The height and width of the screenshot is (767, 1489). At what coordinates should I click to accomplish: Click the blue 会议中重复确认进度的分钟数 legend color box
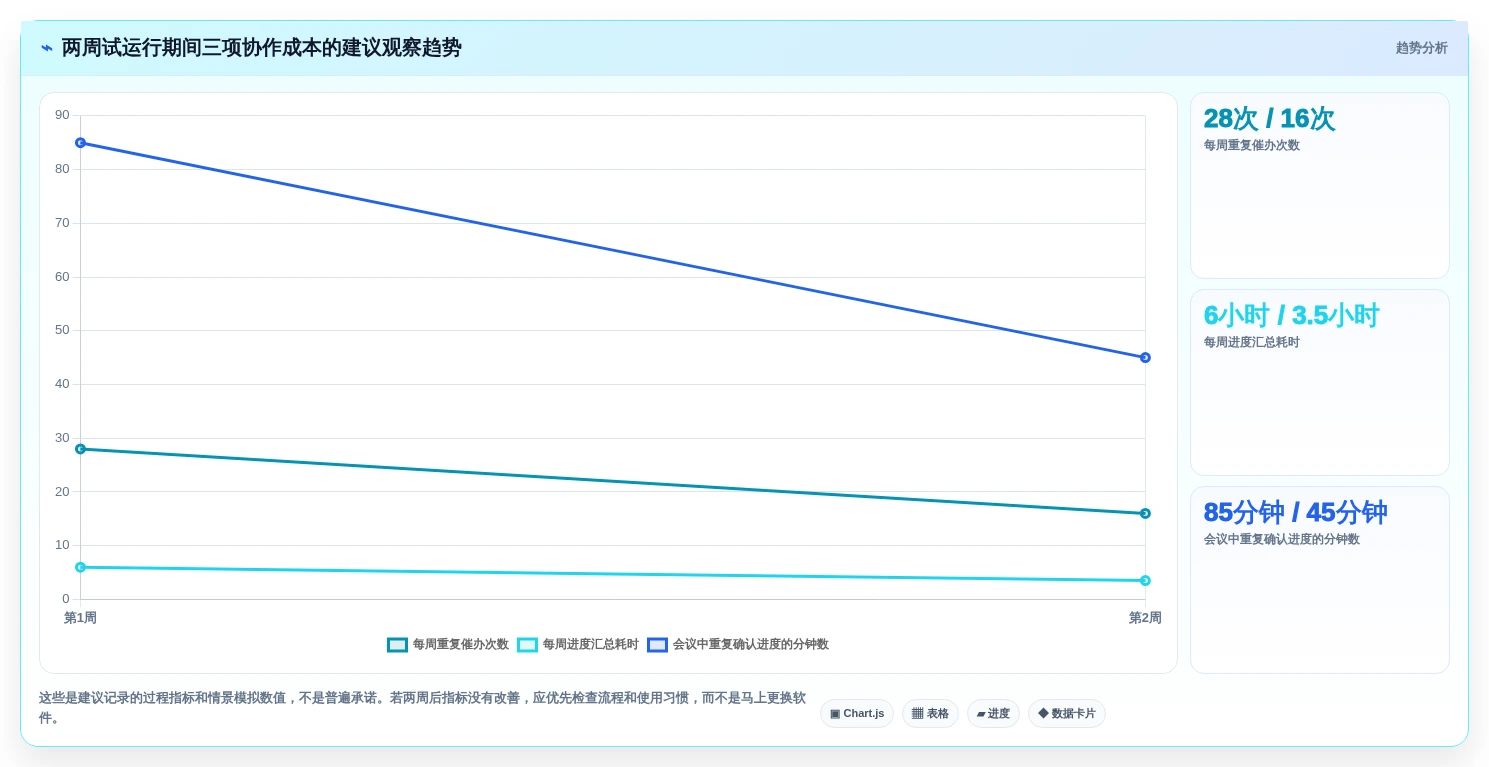click(x=657, y=645)
